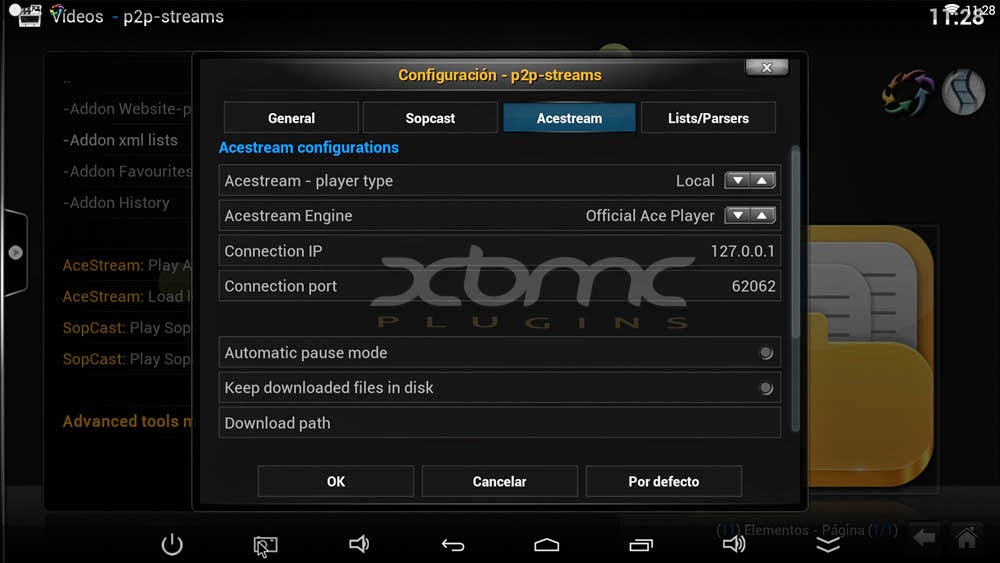The height and width of the screenshot is (563, 1000).
Task: Open the left side panel arrow
Action: [x=15, y=252]
